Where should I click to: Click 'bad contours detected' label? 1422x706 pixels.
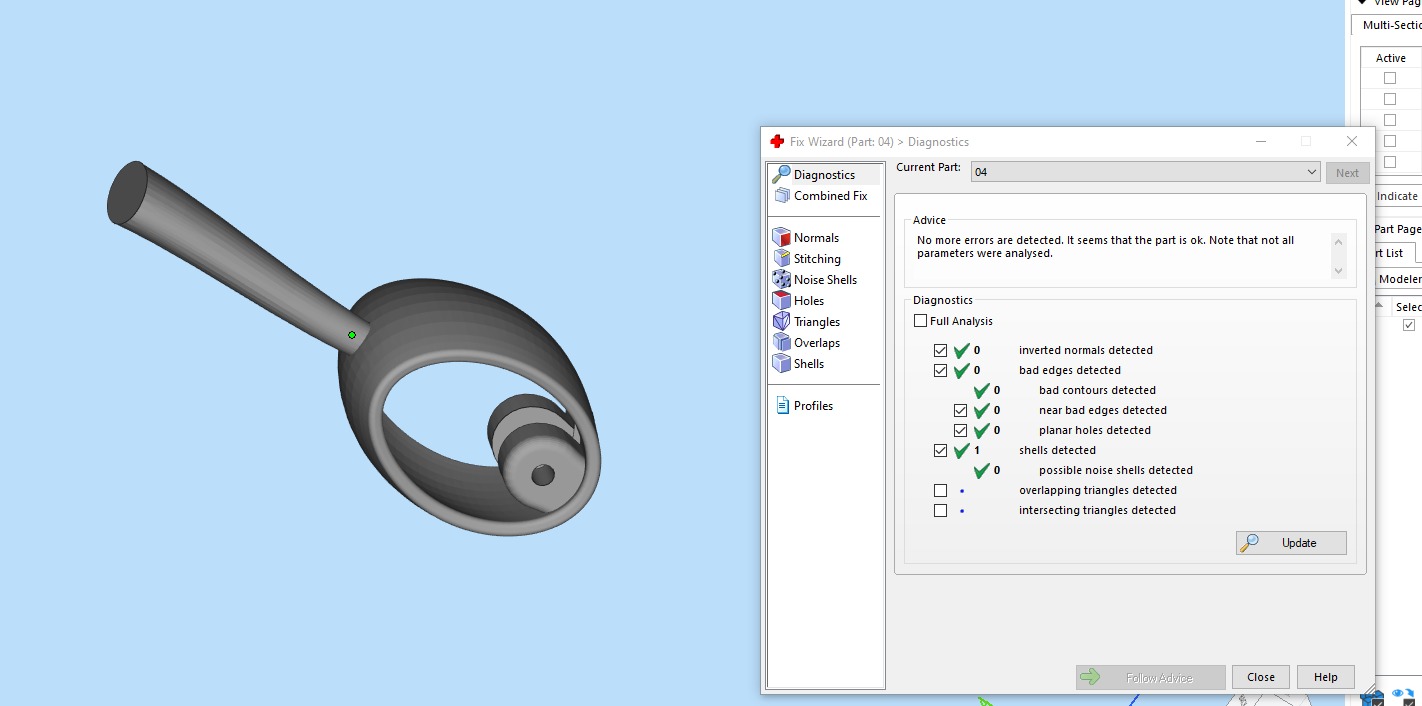(x=1097, y=390)
